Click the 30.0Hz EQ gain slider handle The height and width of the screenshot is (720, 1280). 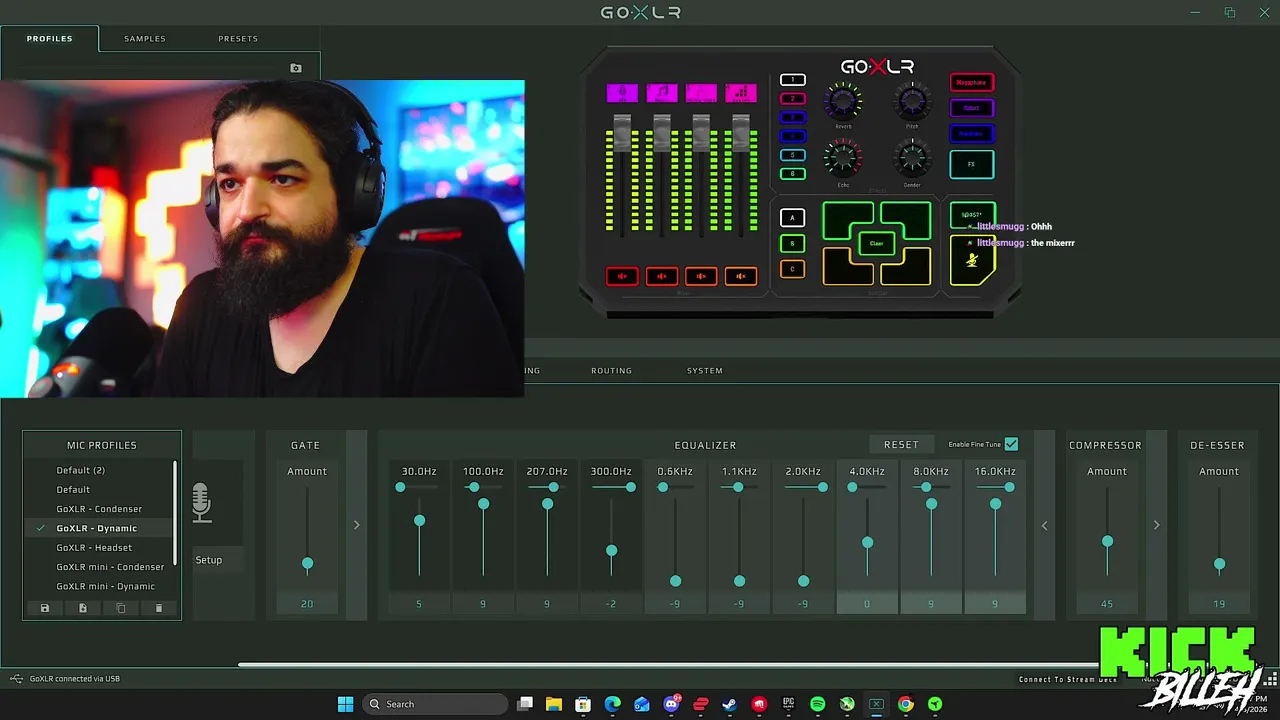(x=419, y=521)
